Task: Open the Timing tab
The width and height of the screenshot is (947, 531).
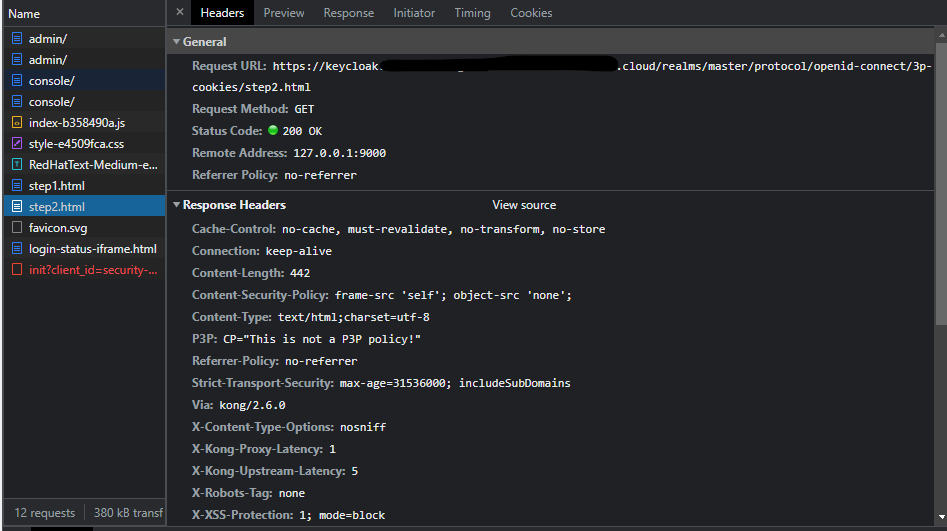Action: click(472, 13)
